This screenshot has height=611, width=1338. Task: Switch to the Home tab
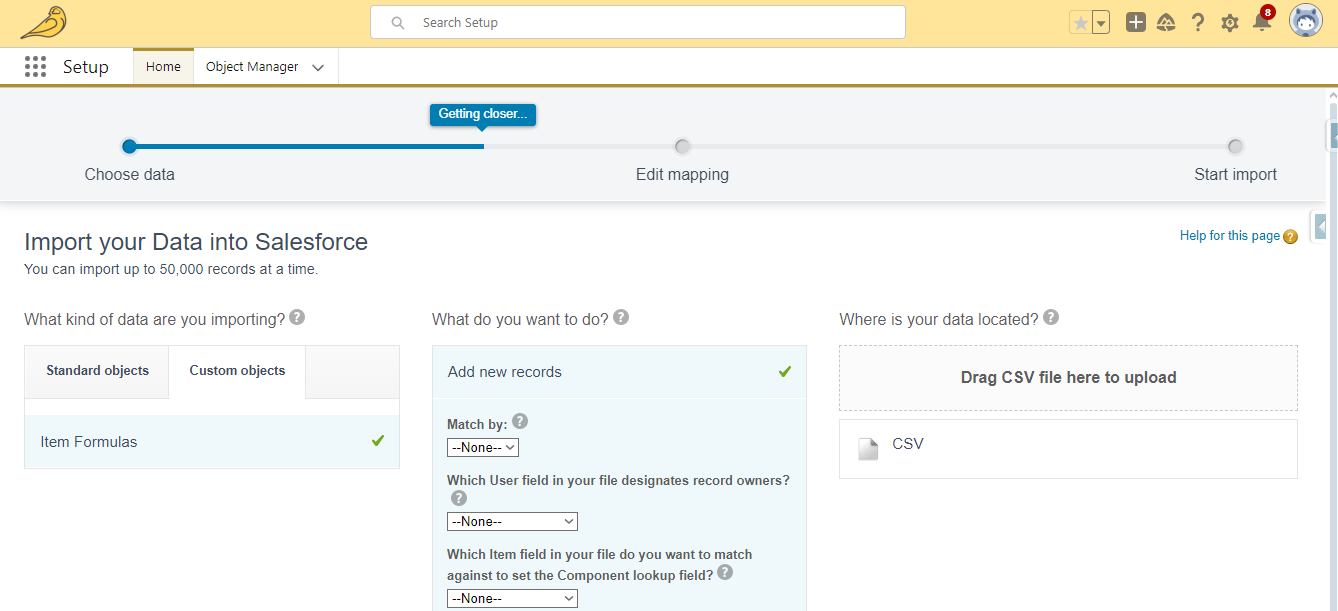tap(163, 67)
